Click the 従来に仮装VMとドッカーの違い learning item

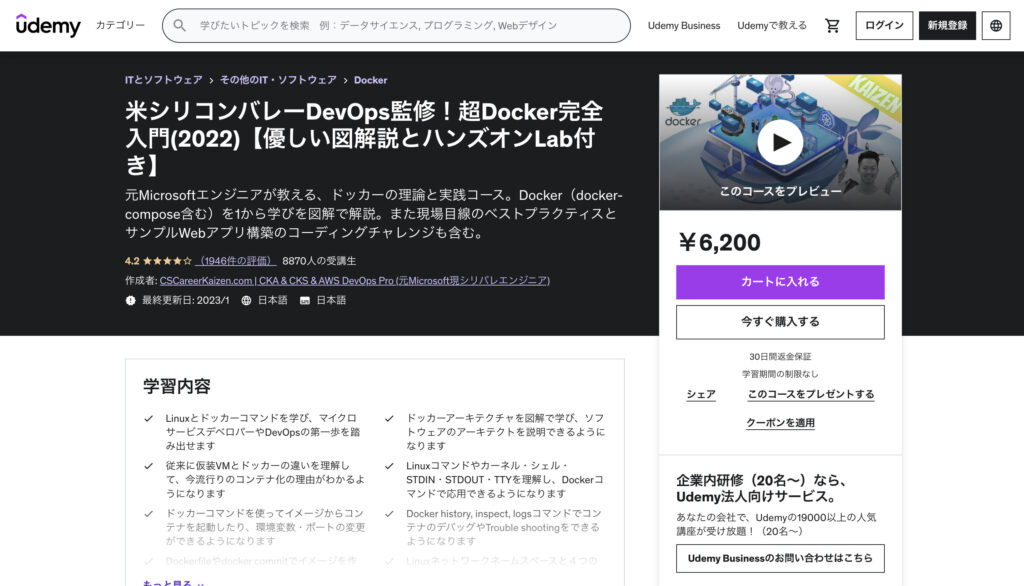pyautogui.click(x=264, y=480)
